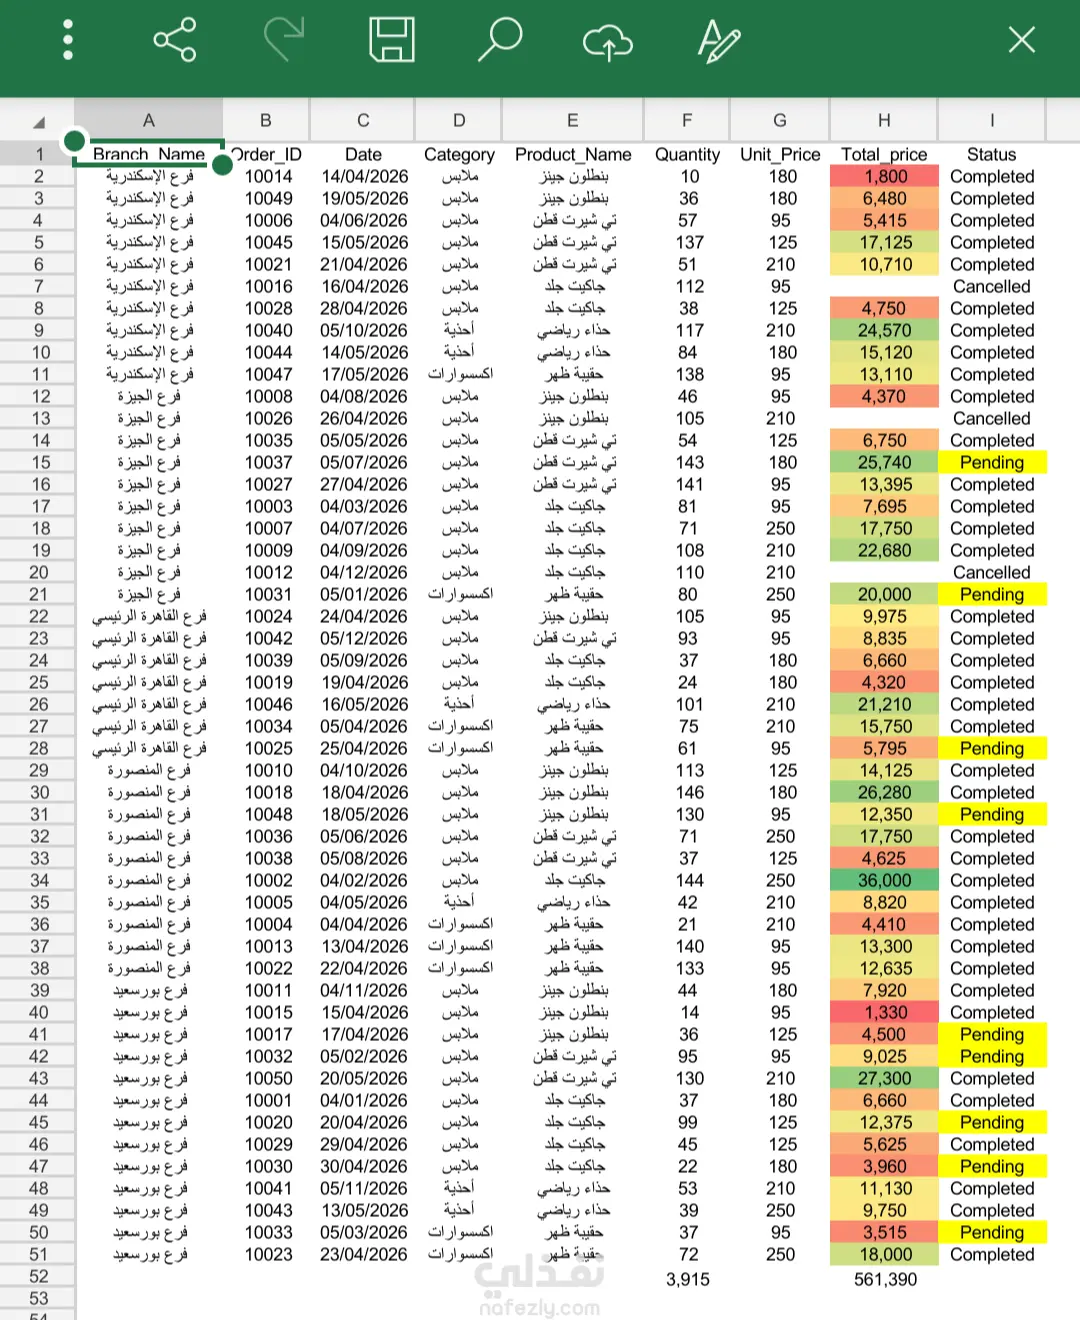Select column B header
Viewport: 1080px width, 1320px height.
tap(266, 121)
